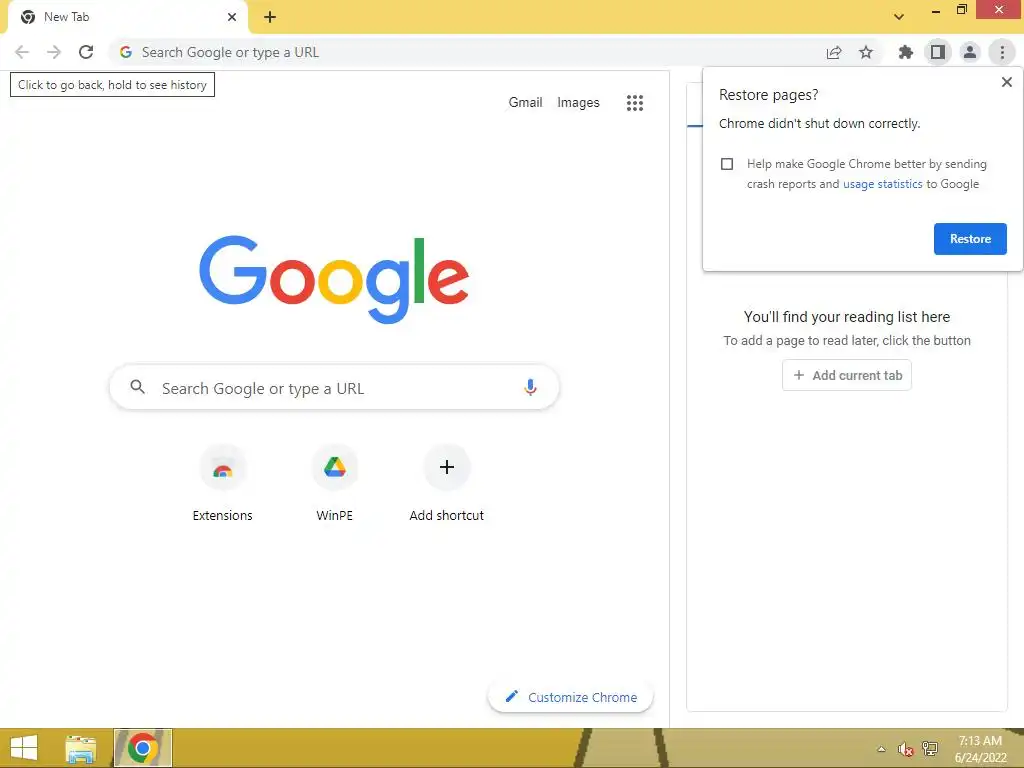Select the New Tab tab

pos(127,17)
